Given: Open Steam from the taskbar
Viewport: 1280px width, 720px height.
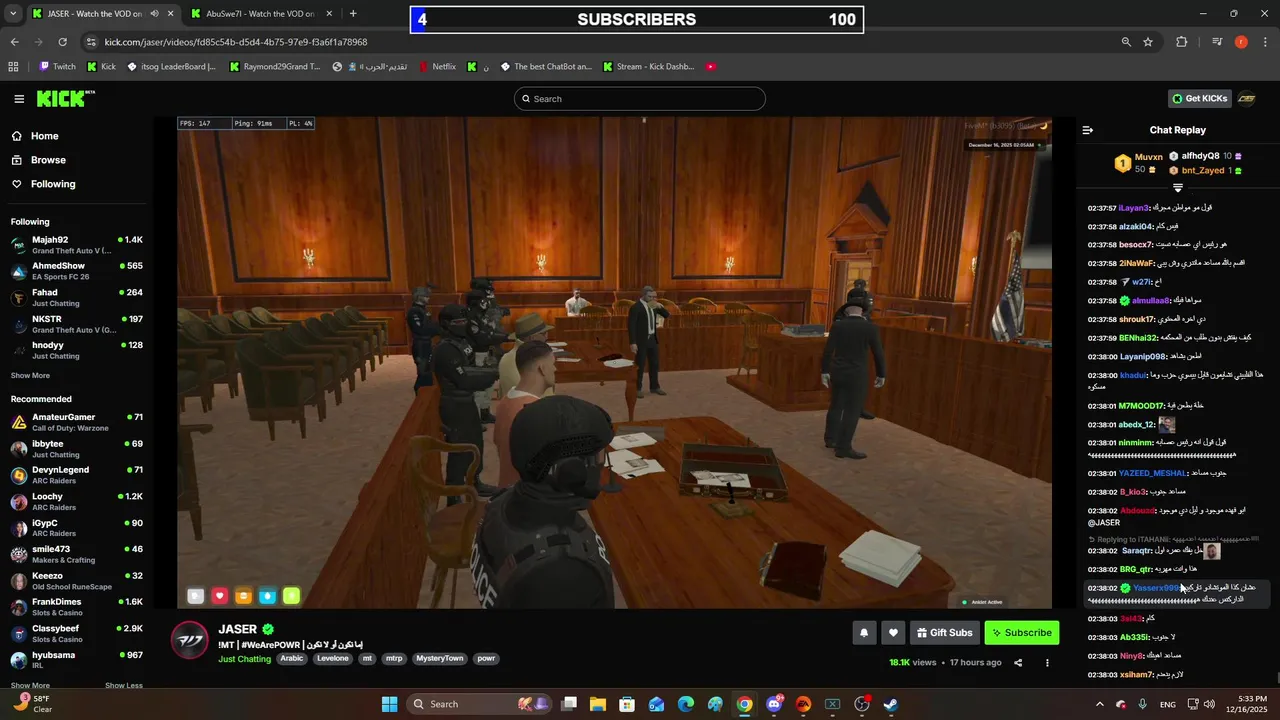Looking at the screenshot, I should (x=891, y=704).
